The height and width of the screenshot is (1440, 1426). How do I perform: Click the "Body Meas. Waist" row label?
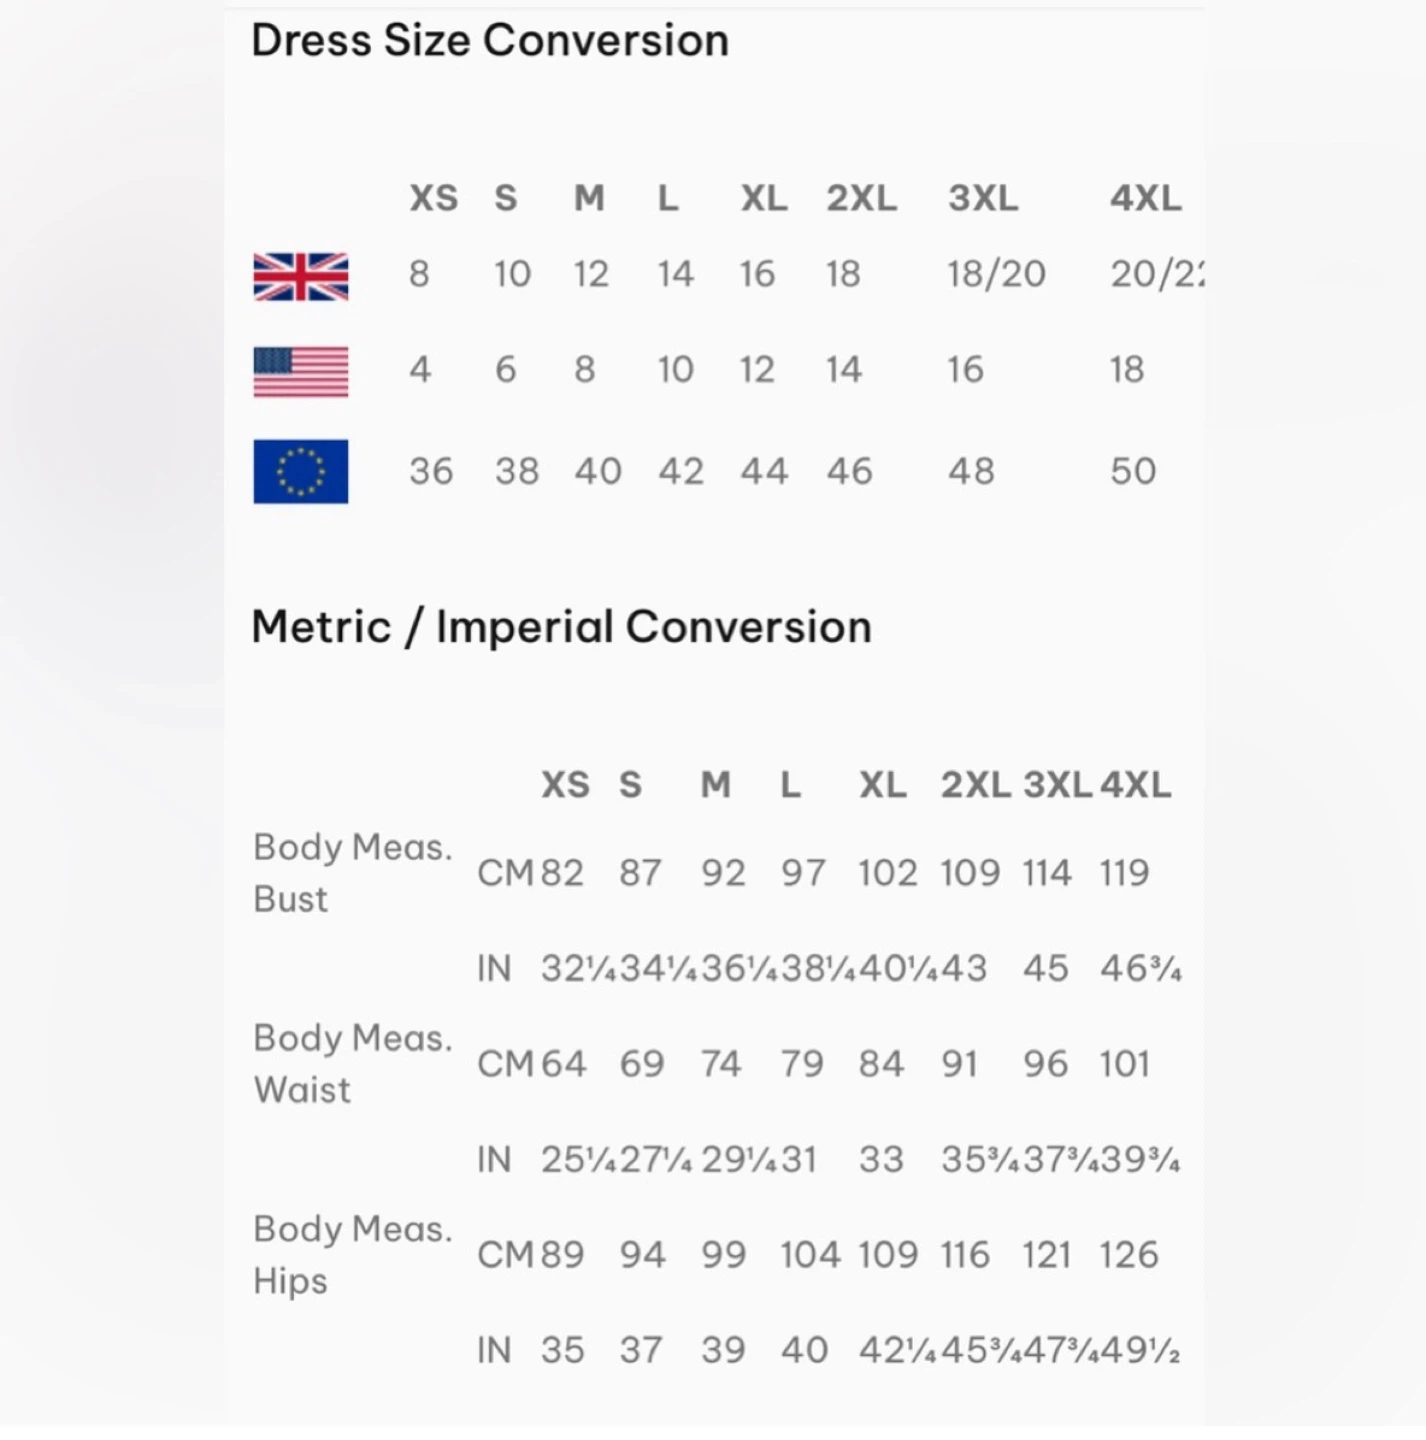pyautogui.click(x=352, y=1064)
